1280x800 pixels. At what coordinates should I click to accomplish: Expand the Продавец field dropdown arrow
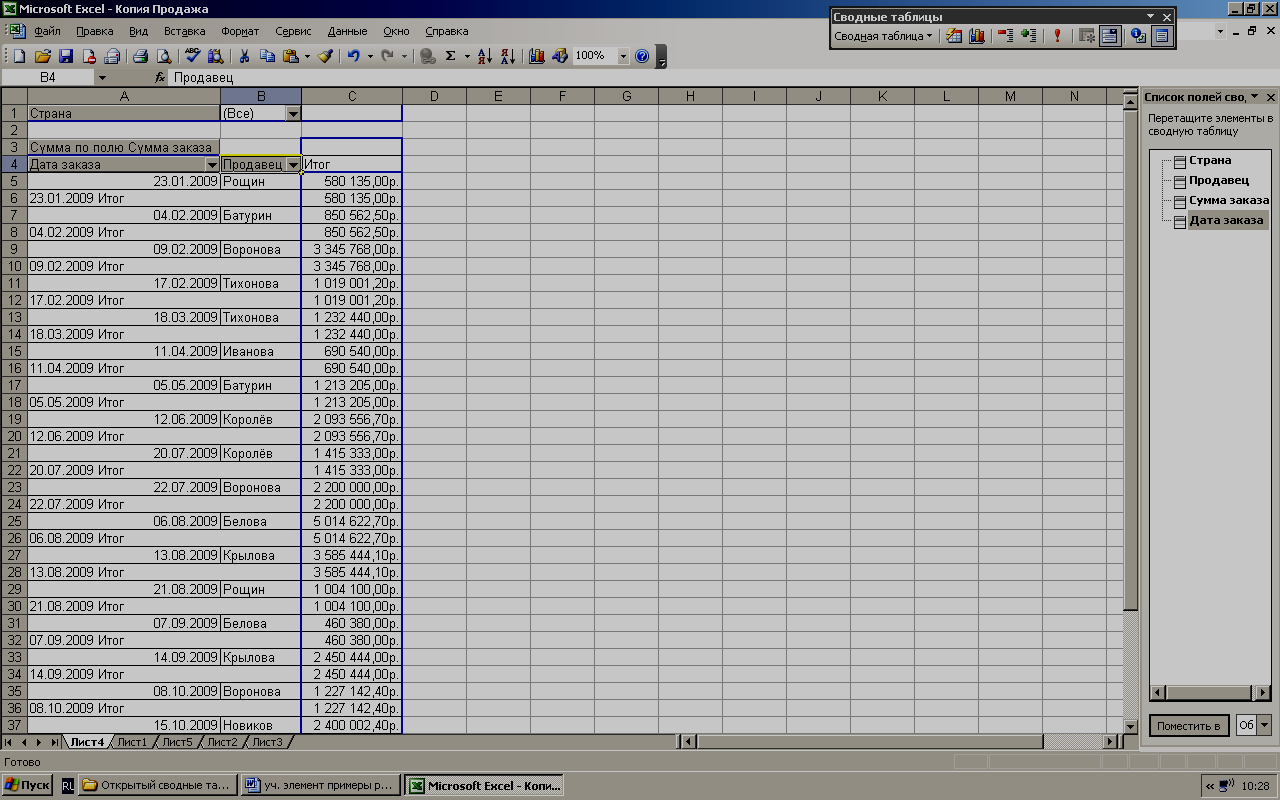[x=293, y=165]
